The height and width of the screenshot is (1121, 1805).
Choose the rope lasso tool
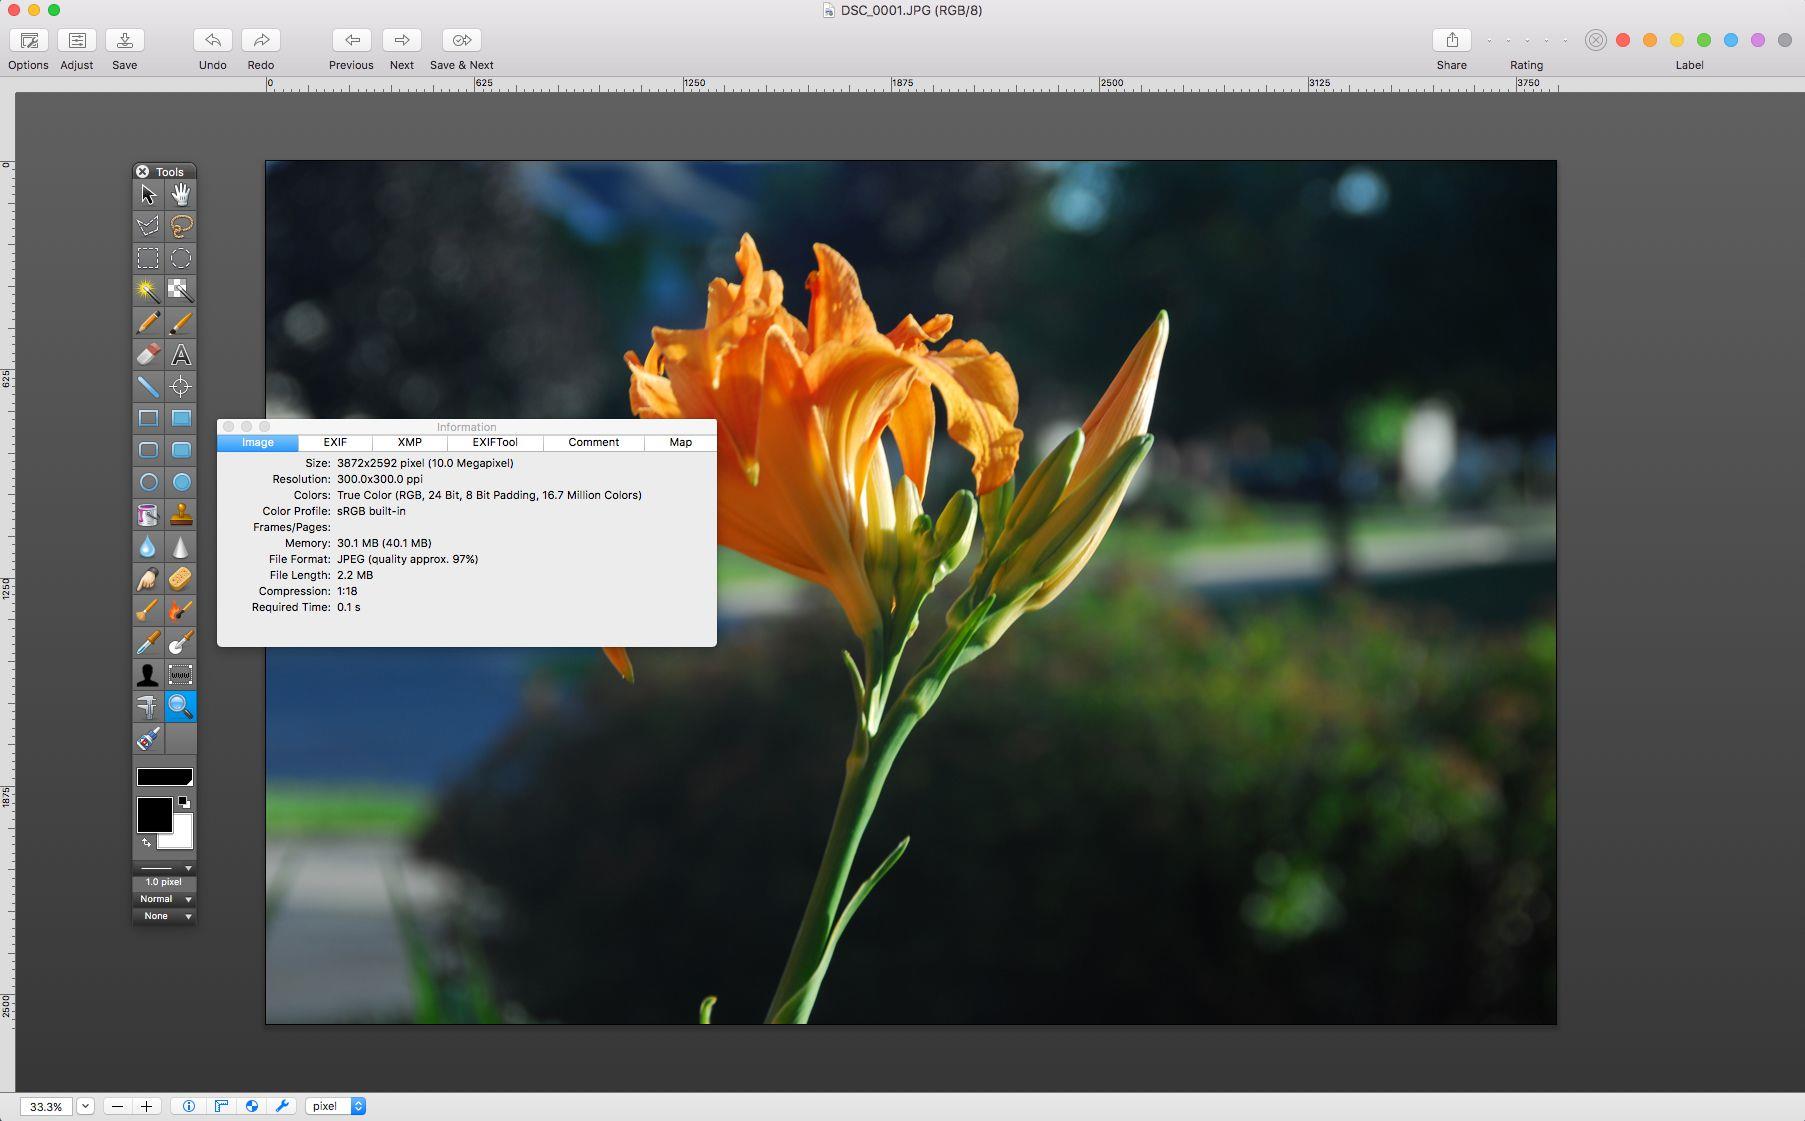pyautogui.click(x=181, y=226)
